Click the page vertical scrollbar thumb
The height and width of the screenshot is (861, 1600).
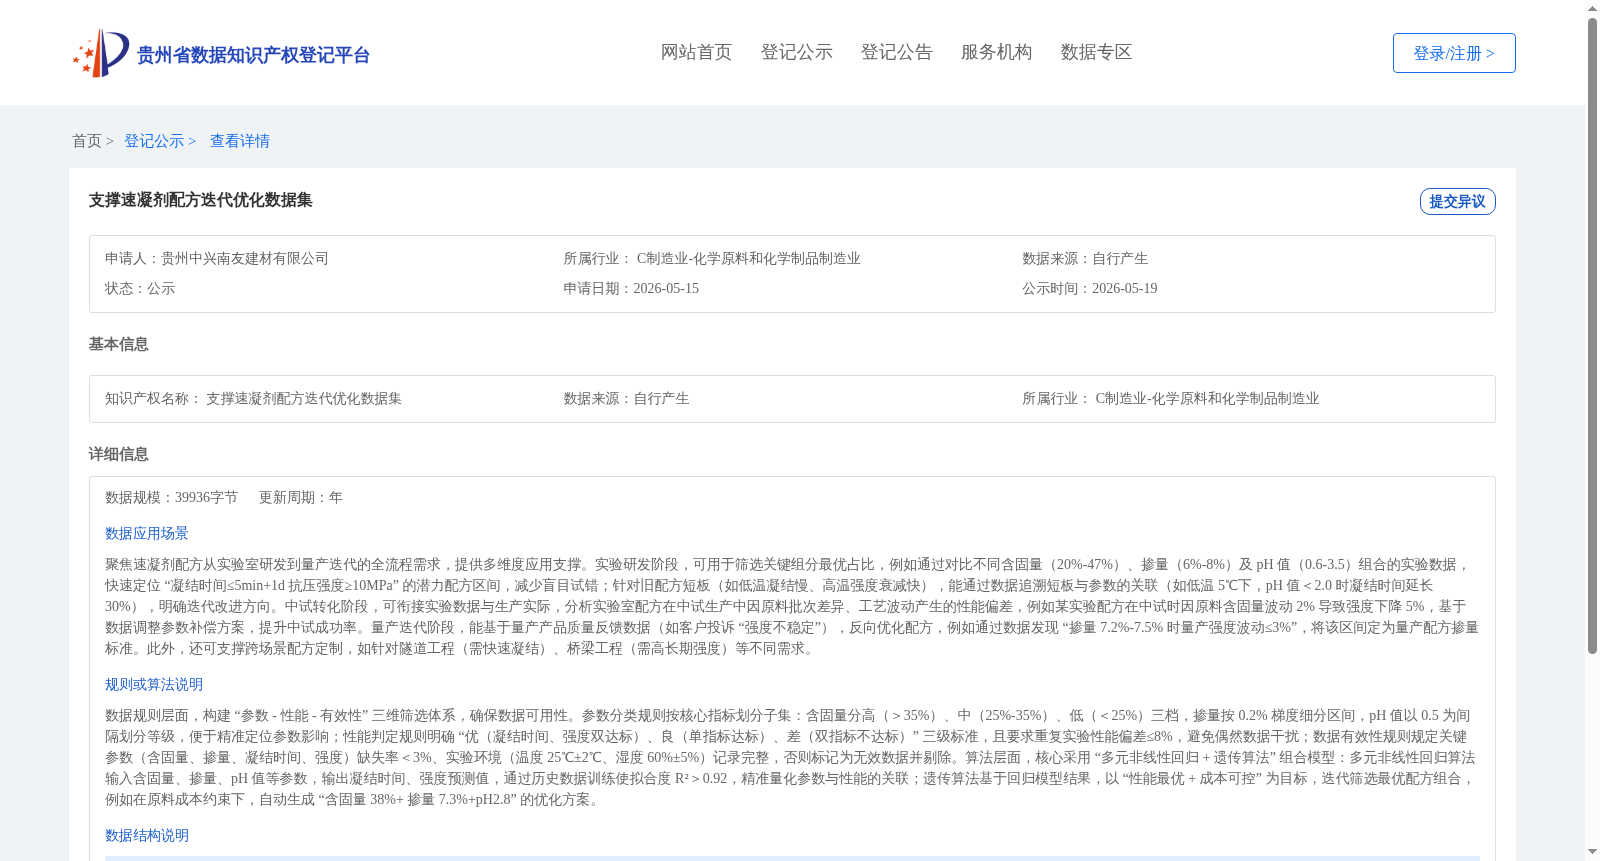(1592, 336)
